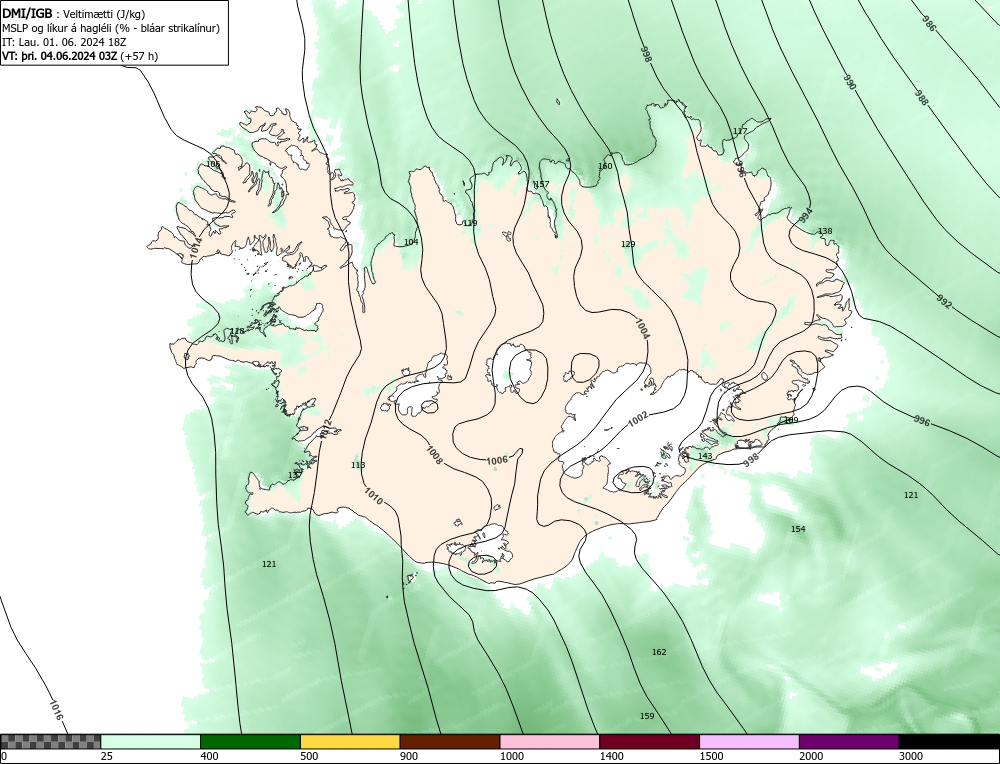Click the 'MSLP og líkur á hagléli' line

click(x=111, y=28)
